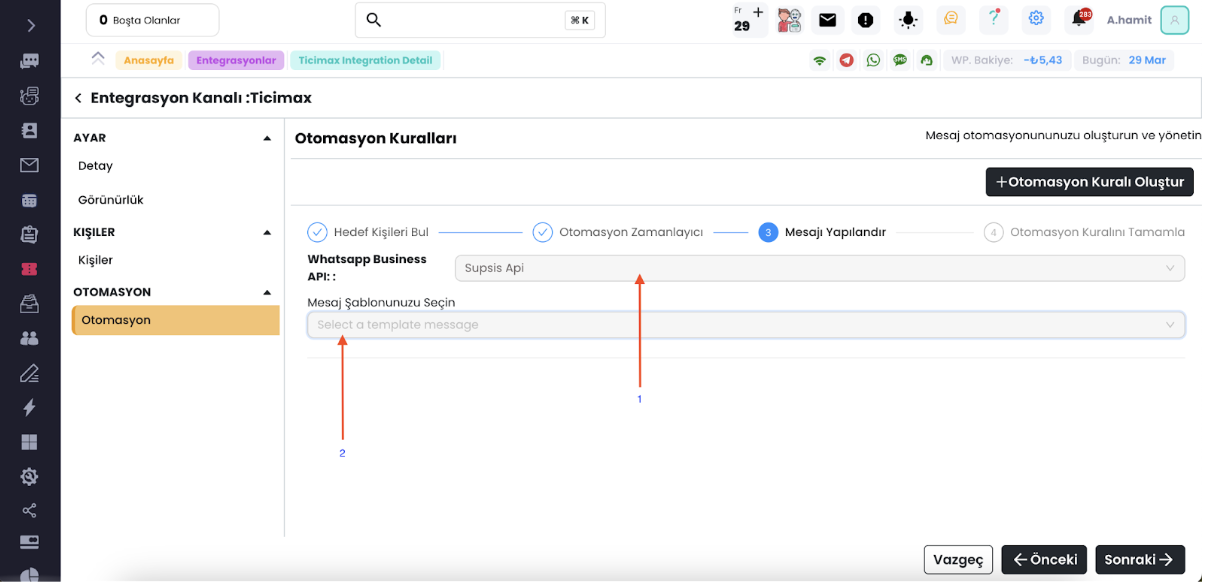
Task: Jump to Hedef Kişileri Bul step
Action: pyautogui.click(x=368, y=232)
